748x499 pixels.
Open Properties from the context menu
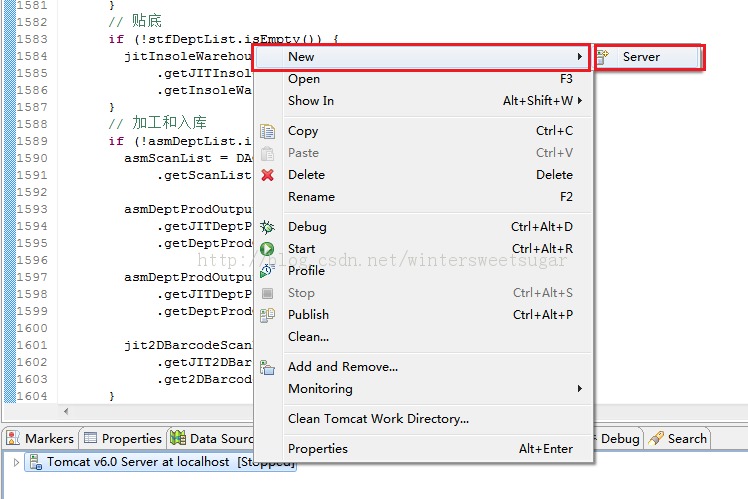(318, 449)
